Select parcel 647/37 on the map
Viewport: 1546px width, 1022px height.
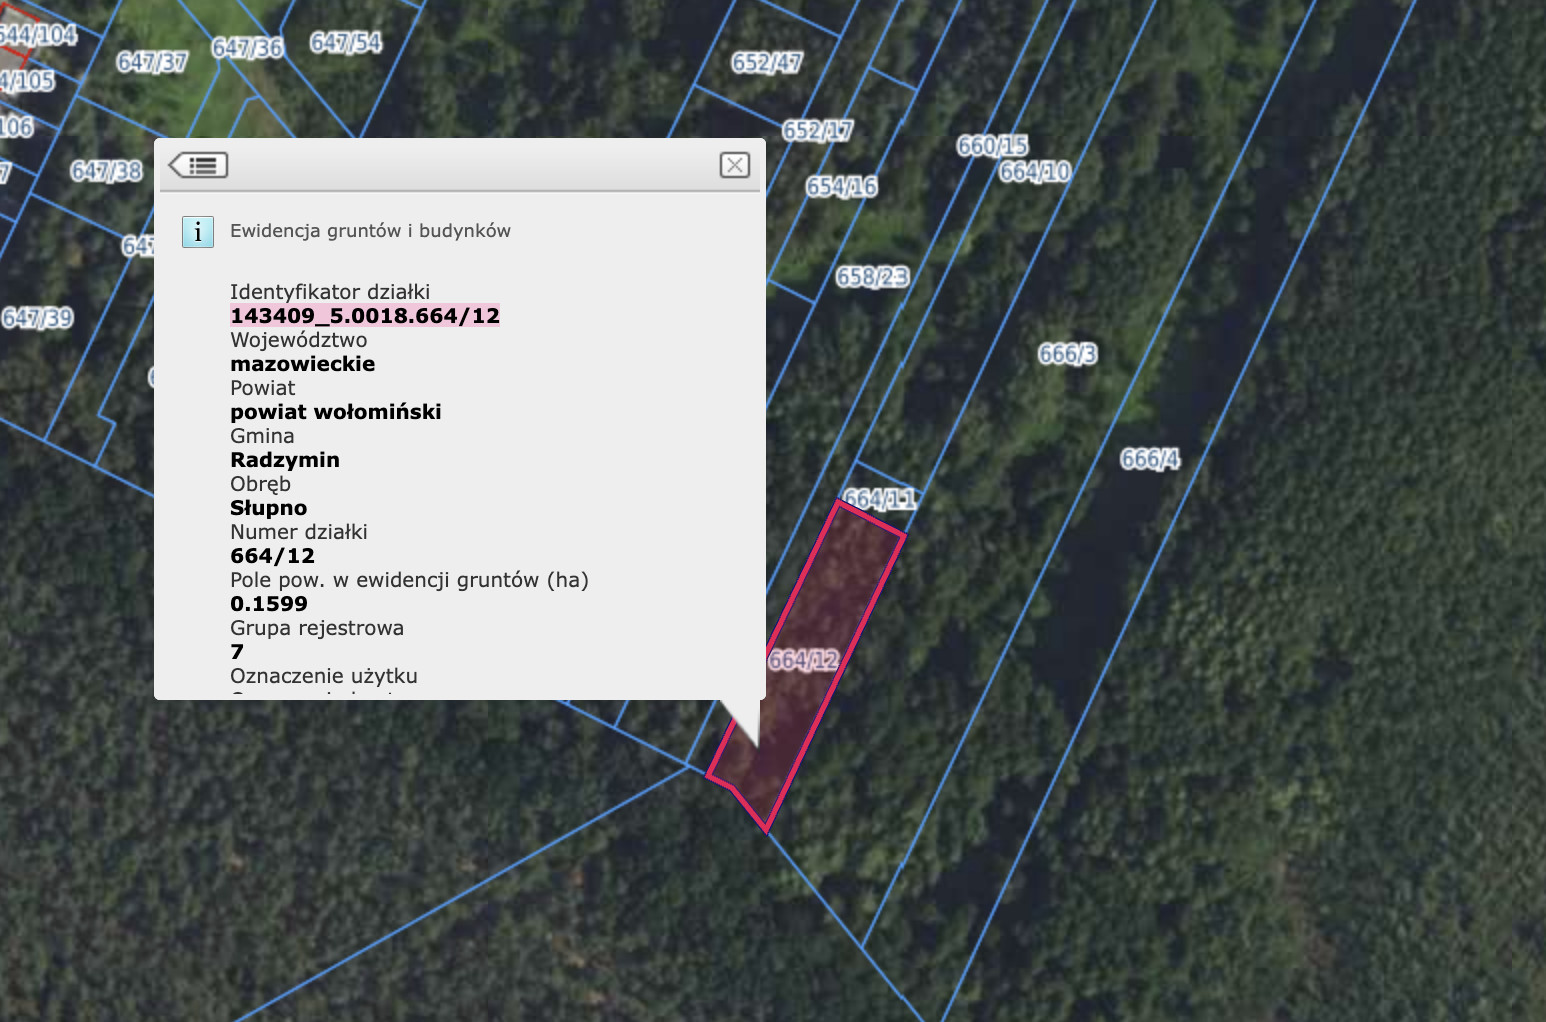(x=152, y=62)
